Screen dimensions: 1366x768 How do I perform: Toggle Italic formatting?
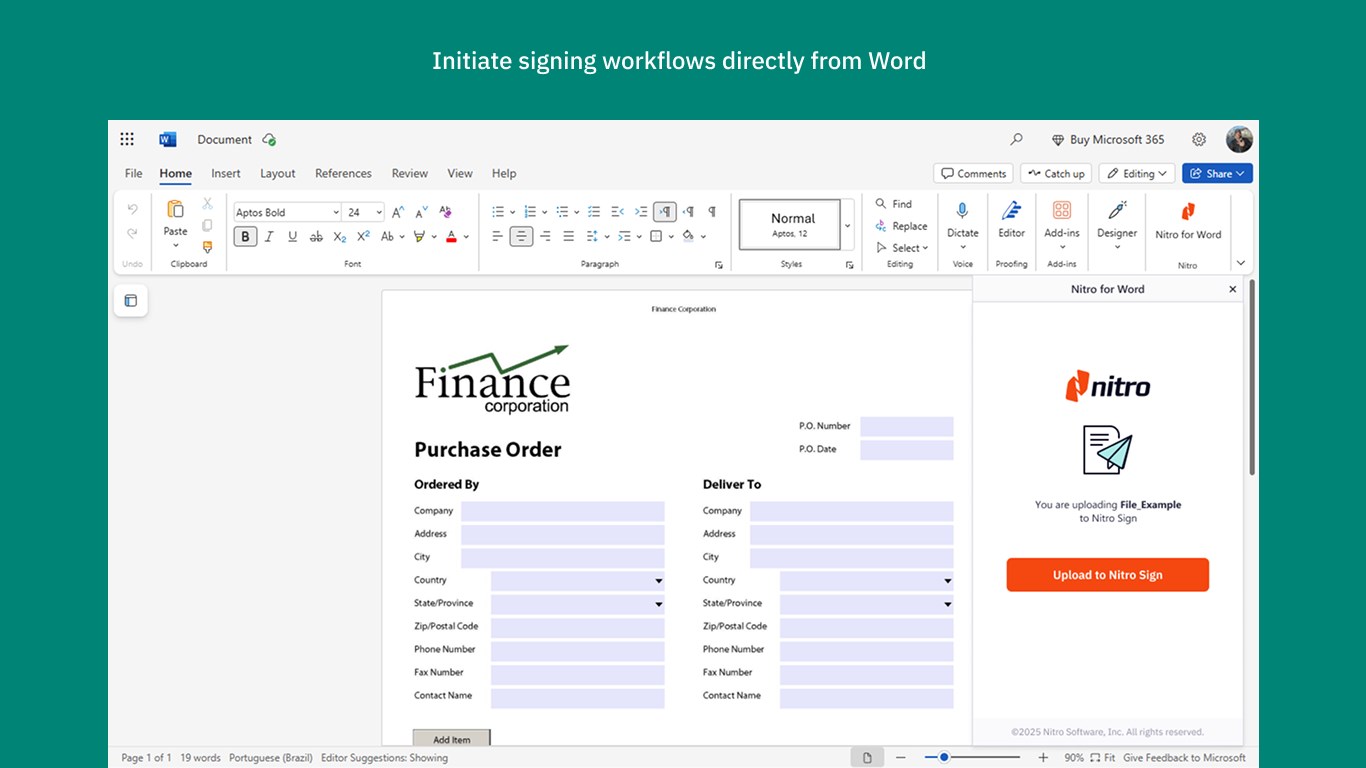[269, 236]
